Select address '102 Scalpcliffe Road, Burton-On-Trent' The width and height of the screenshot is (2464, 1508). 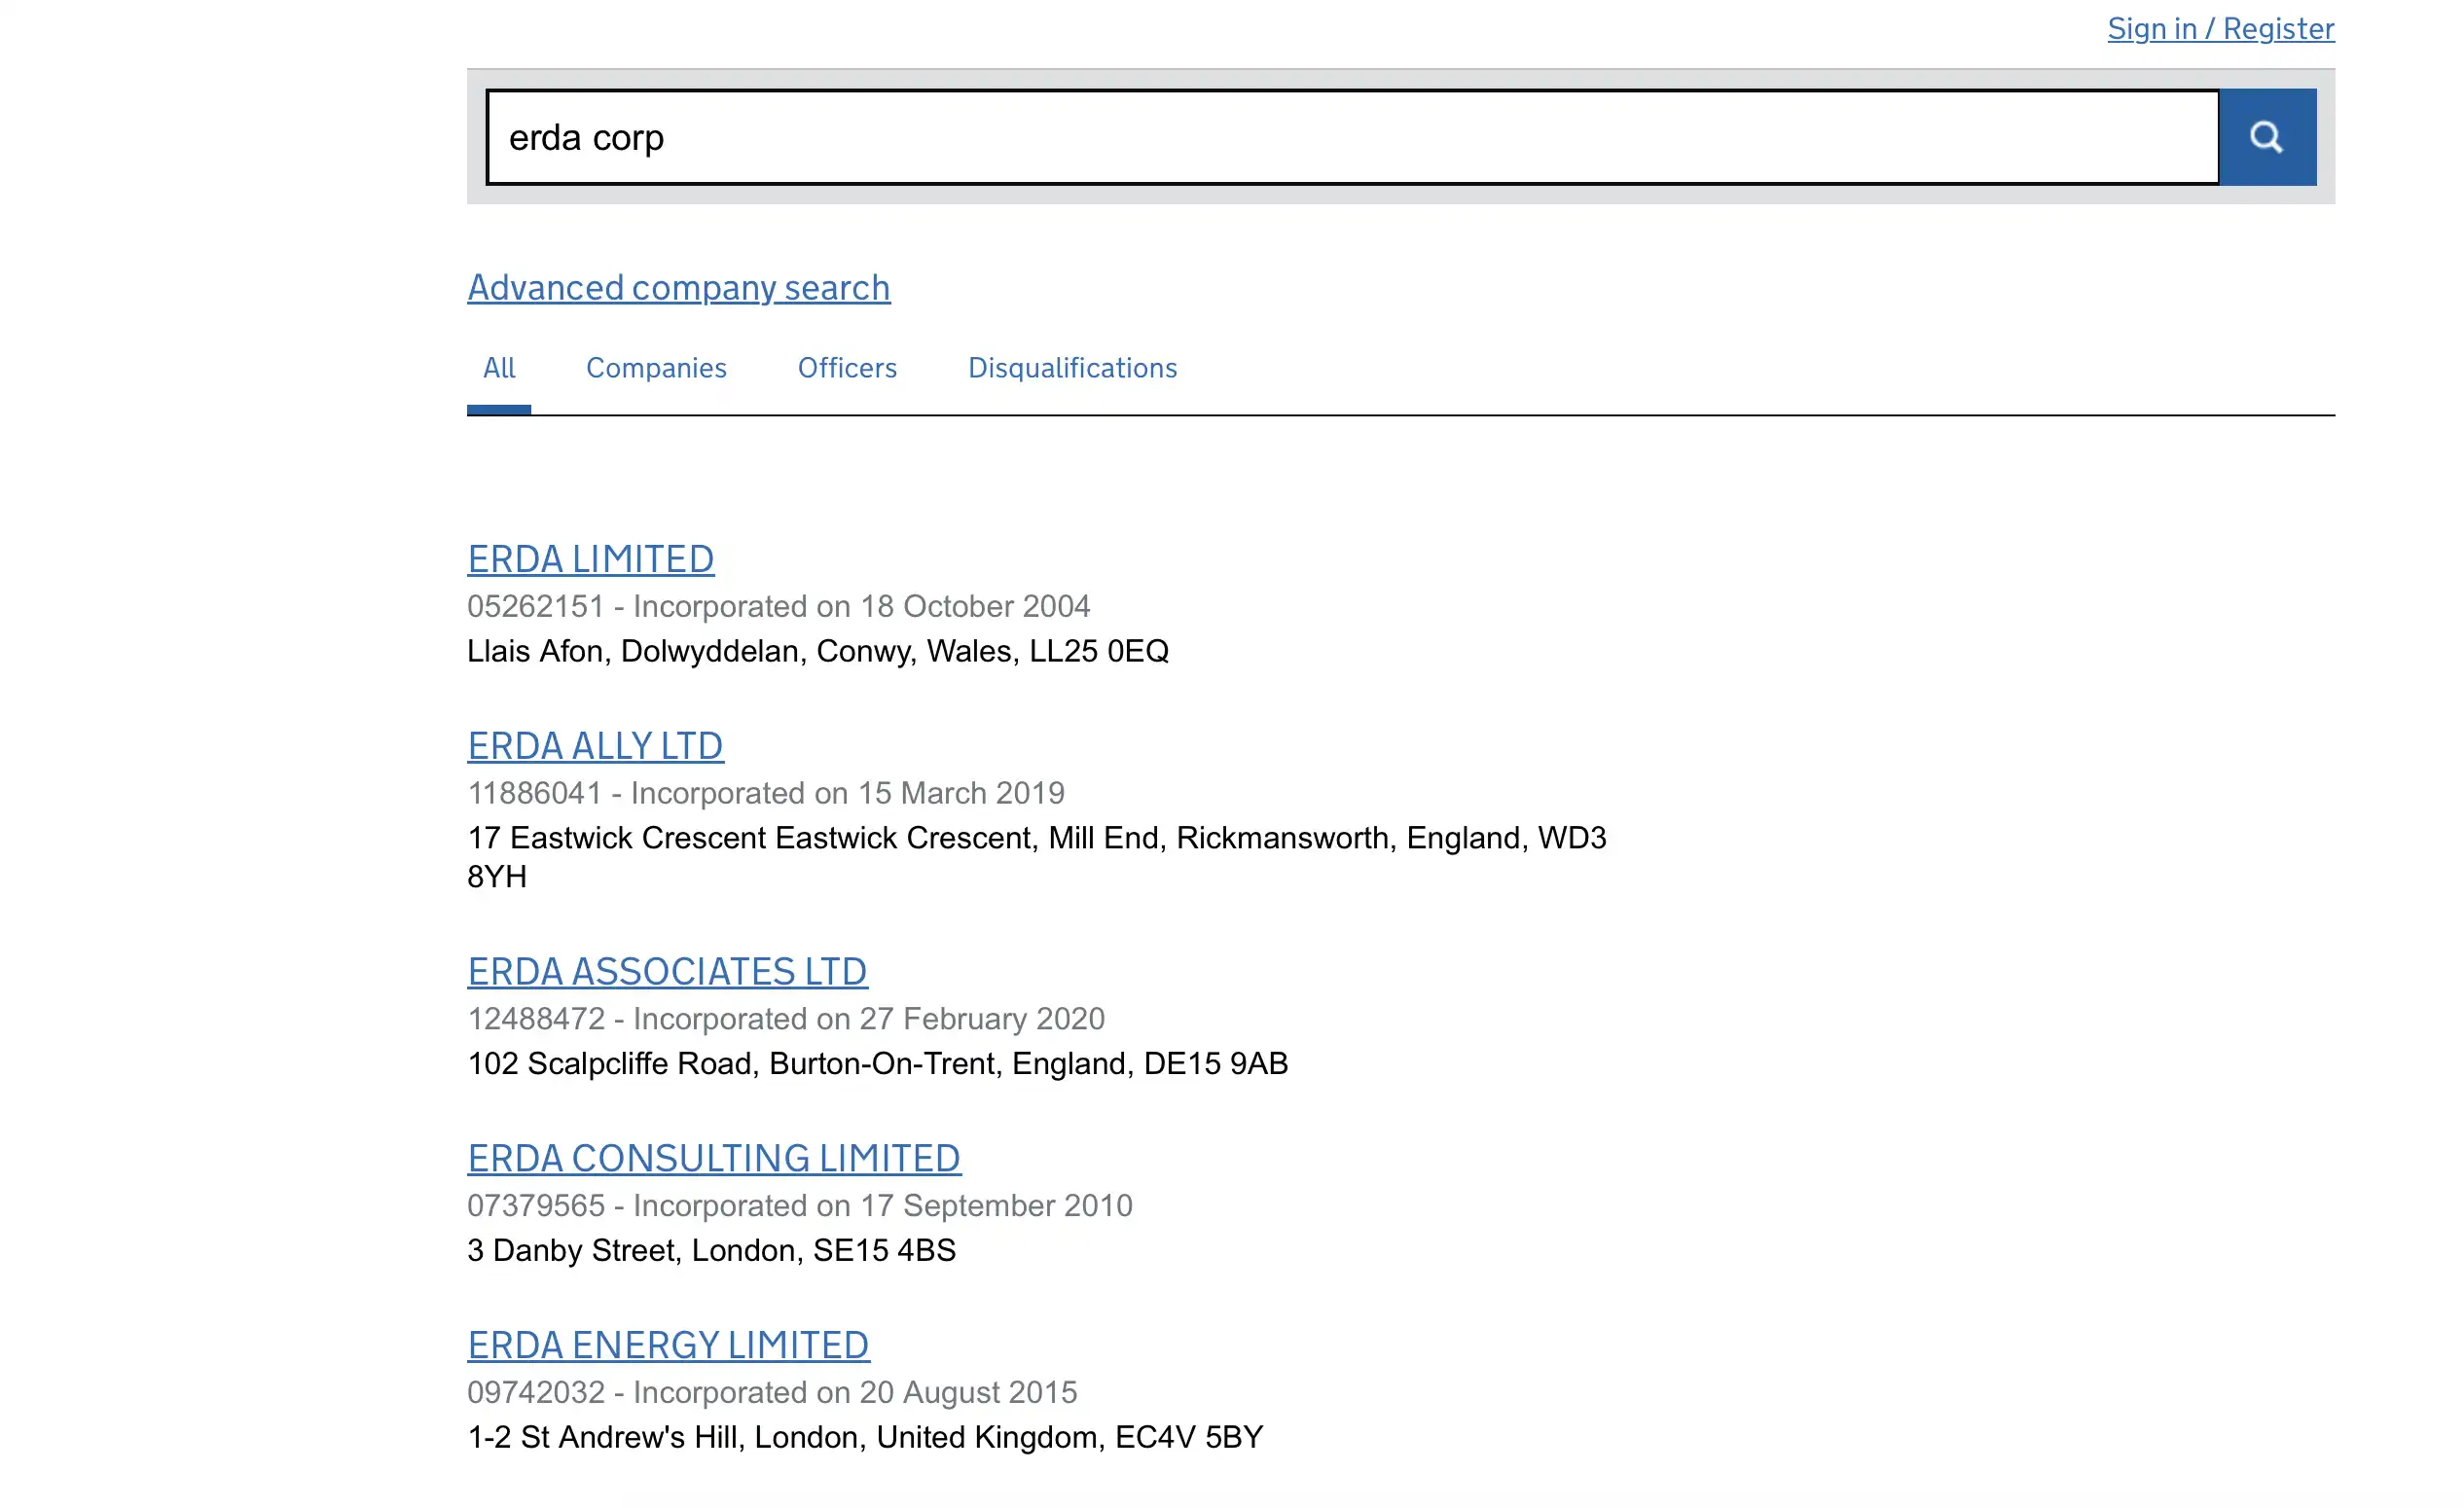point(877,1064)
